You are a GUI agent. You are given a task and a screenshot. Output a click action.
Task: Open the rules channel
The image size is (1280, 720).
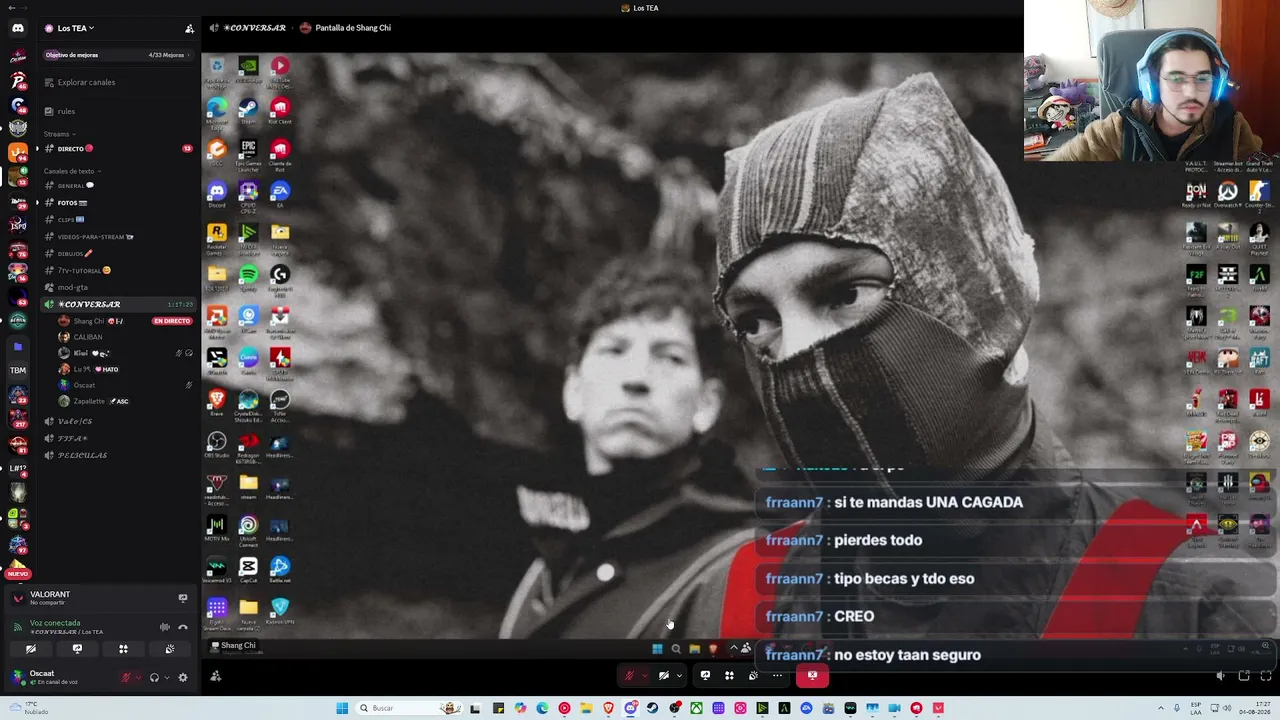[117, 111]
